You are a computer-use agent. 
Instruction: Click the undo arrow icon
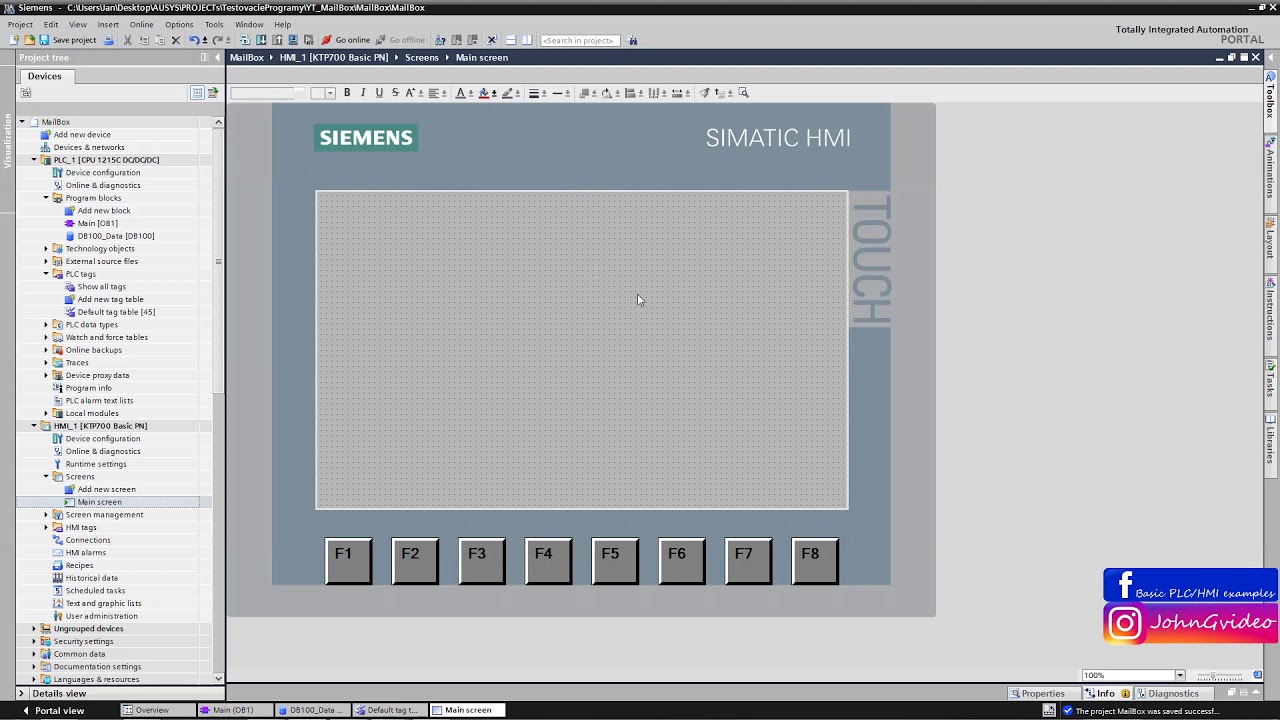click(193, 40)
